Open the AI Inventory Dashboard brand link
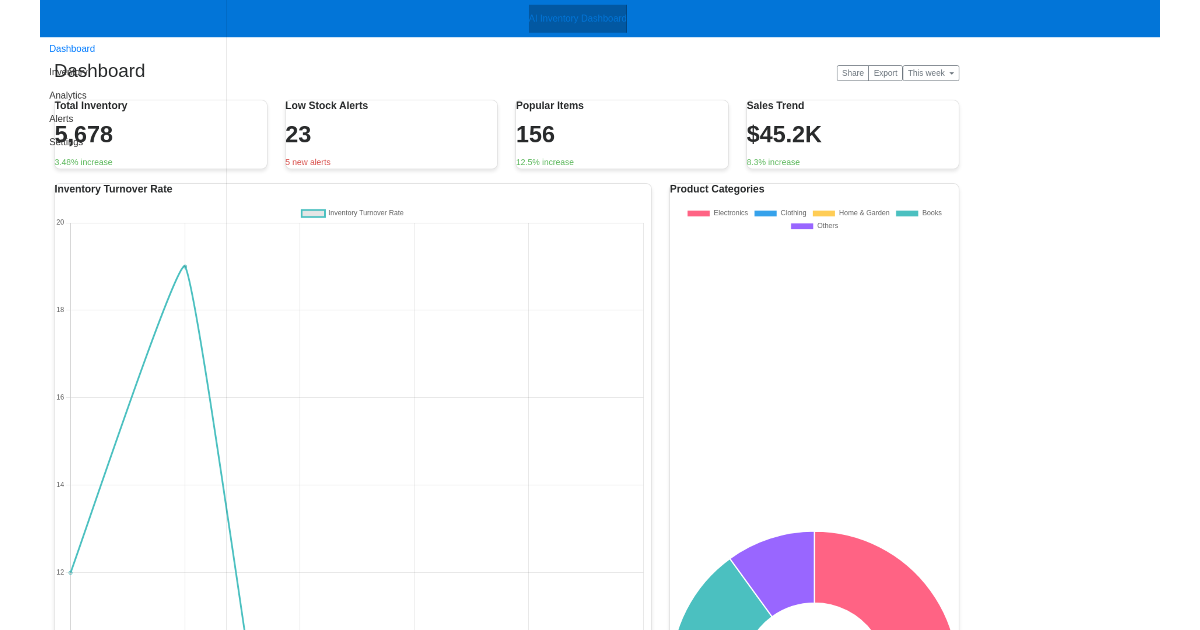The height and width of the screenshot is (630, 1200). point(578,18)
